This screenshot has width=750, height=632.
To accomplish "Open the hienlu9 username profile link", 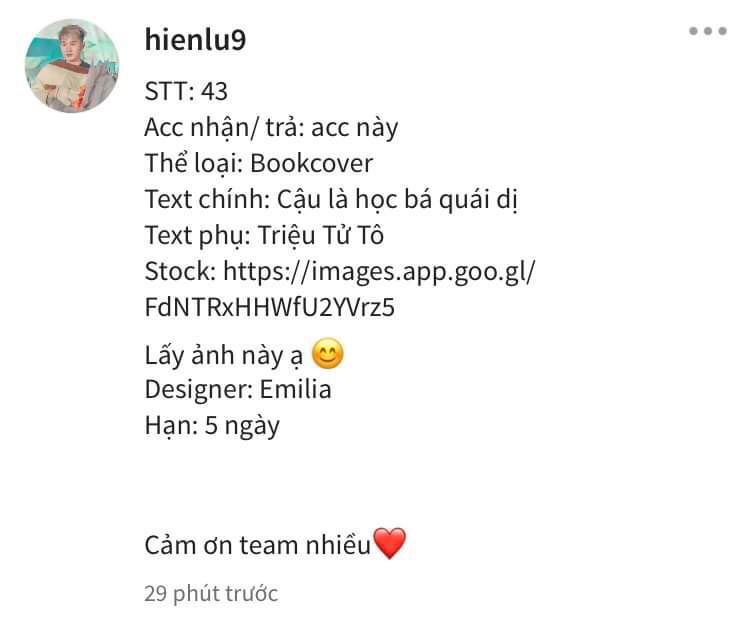I will click(x=195, y=39).
